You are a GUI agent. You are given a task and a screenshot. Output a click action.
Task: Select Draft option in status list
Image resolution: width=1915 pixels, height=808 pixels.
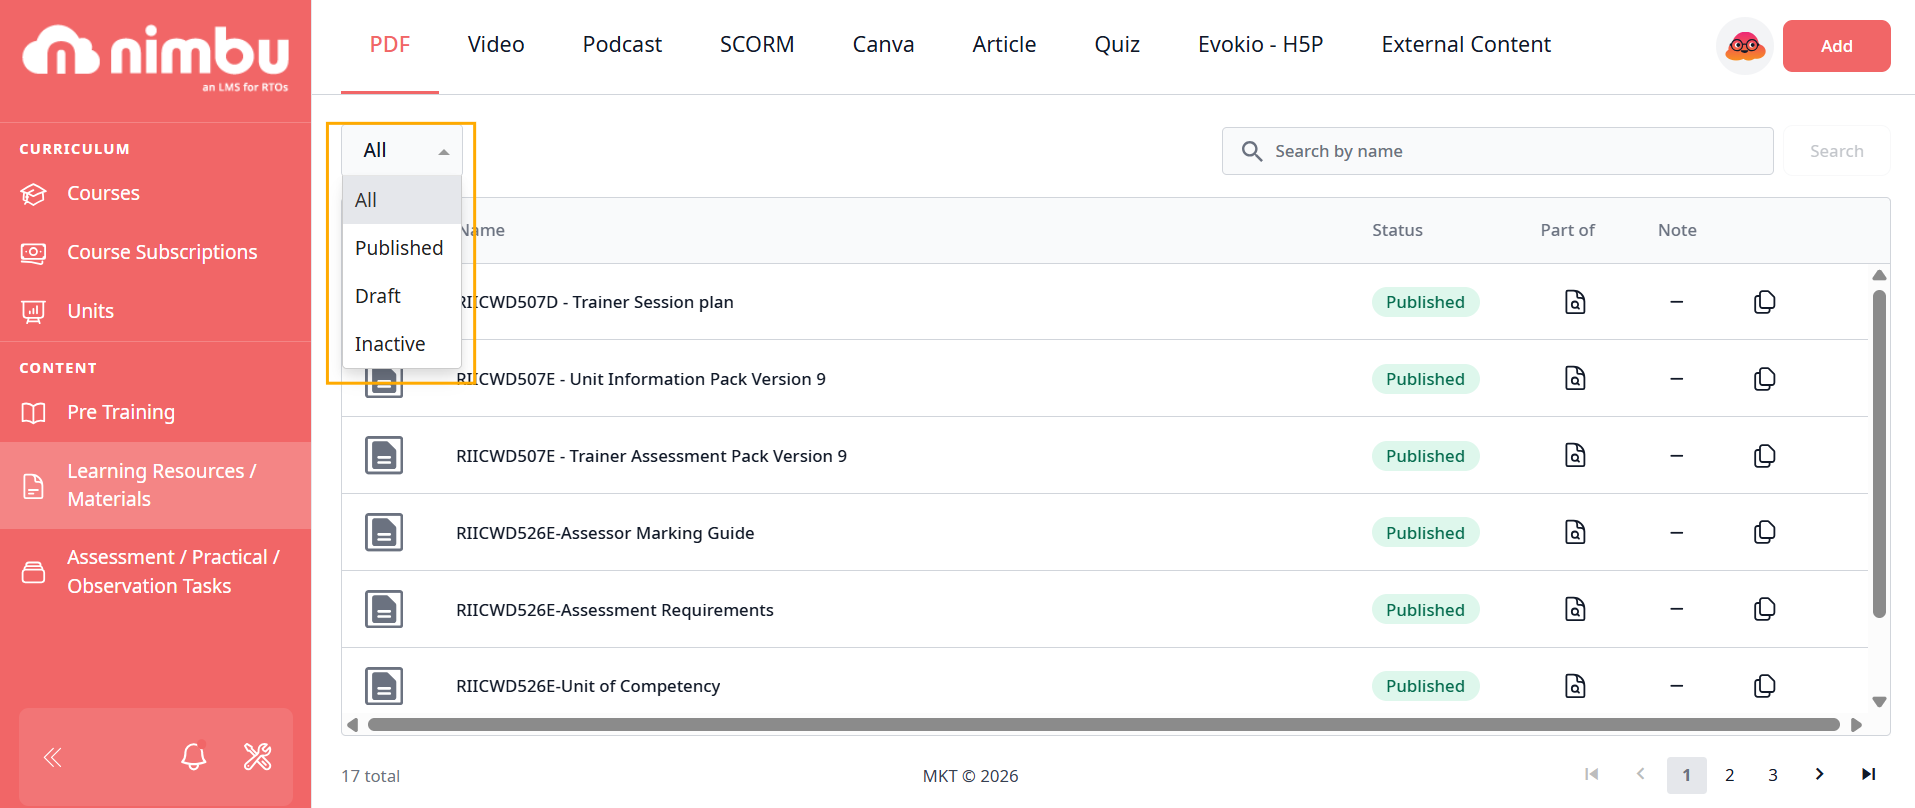click(402, 296)
